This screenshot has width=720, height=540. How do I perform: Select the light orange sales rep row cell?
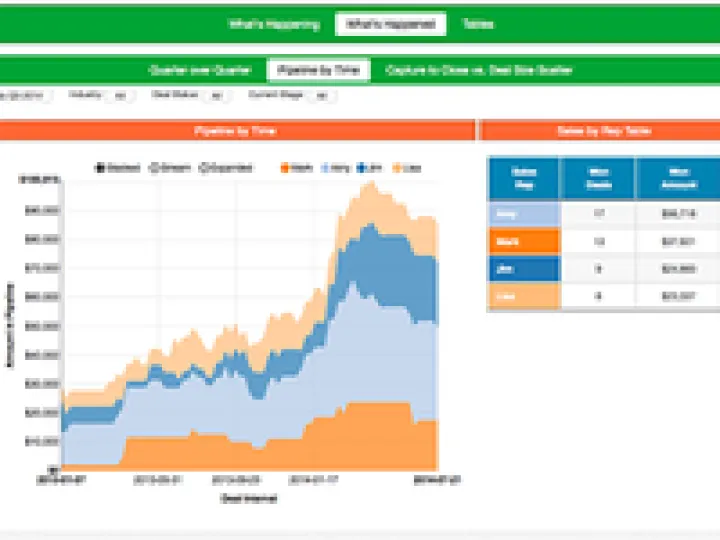[524, 296]
